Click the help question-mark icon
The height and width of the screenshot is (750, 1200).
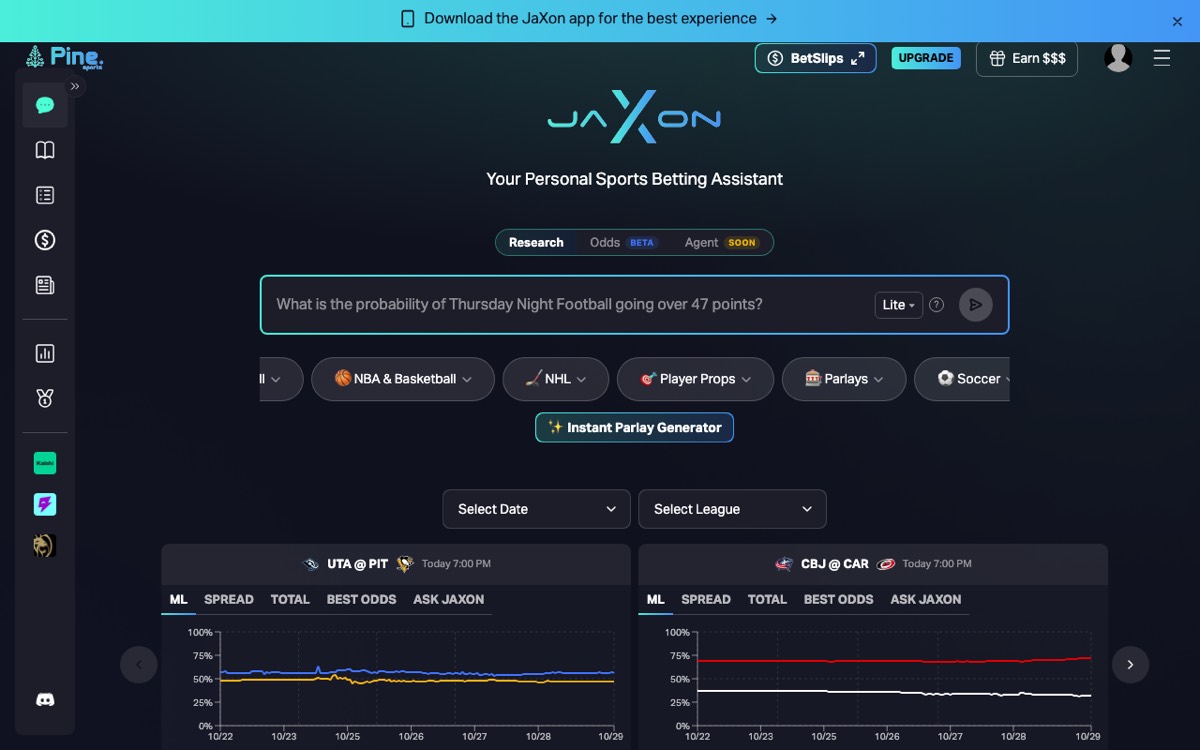coord(936,305)
